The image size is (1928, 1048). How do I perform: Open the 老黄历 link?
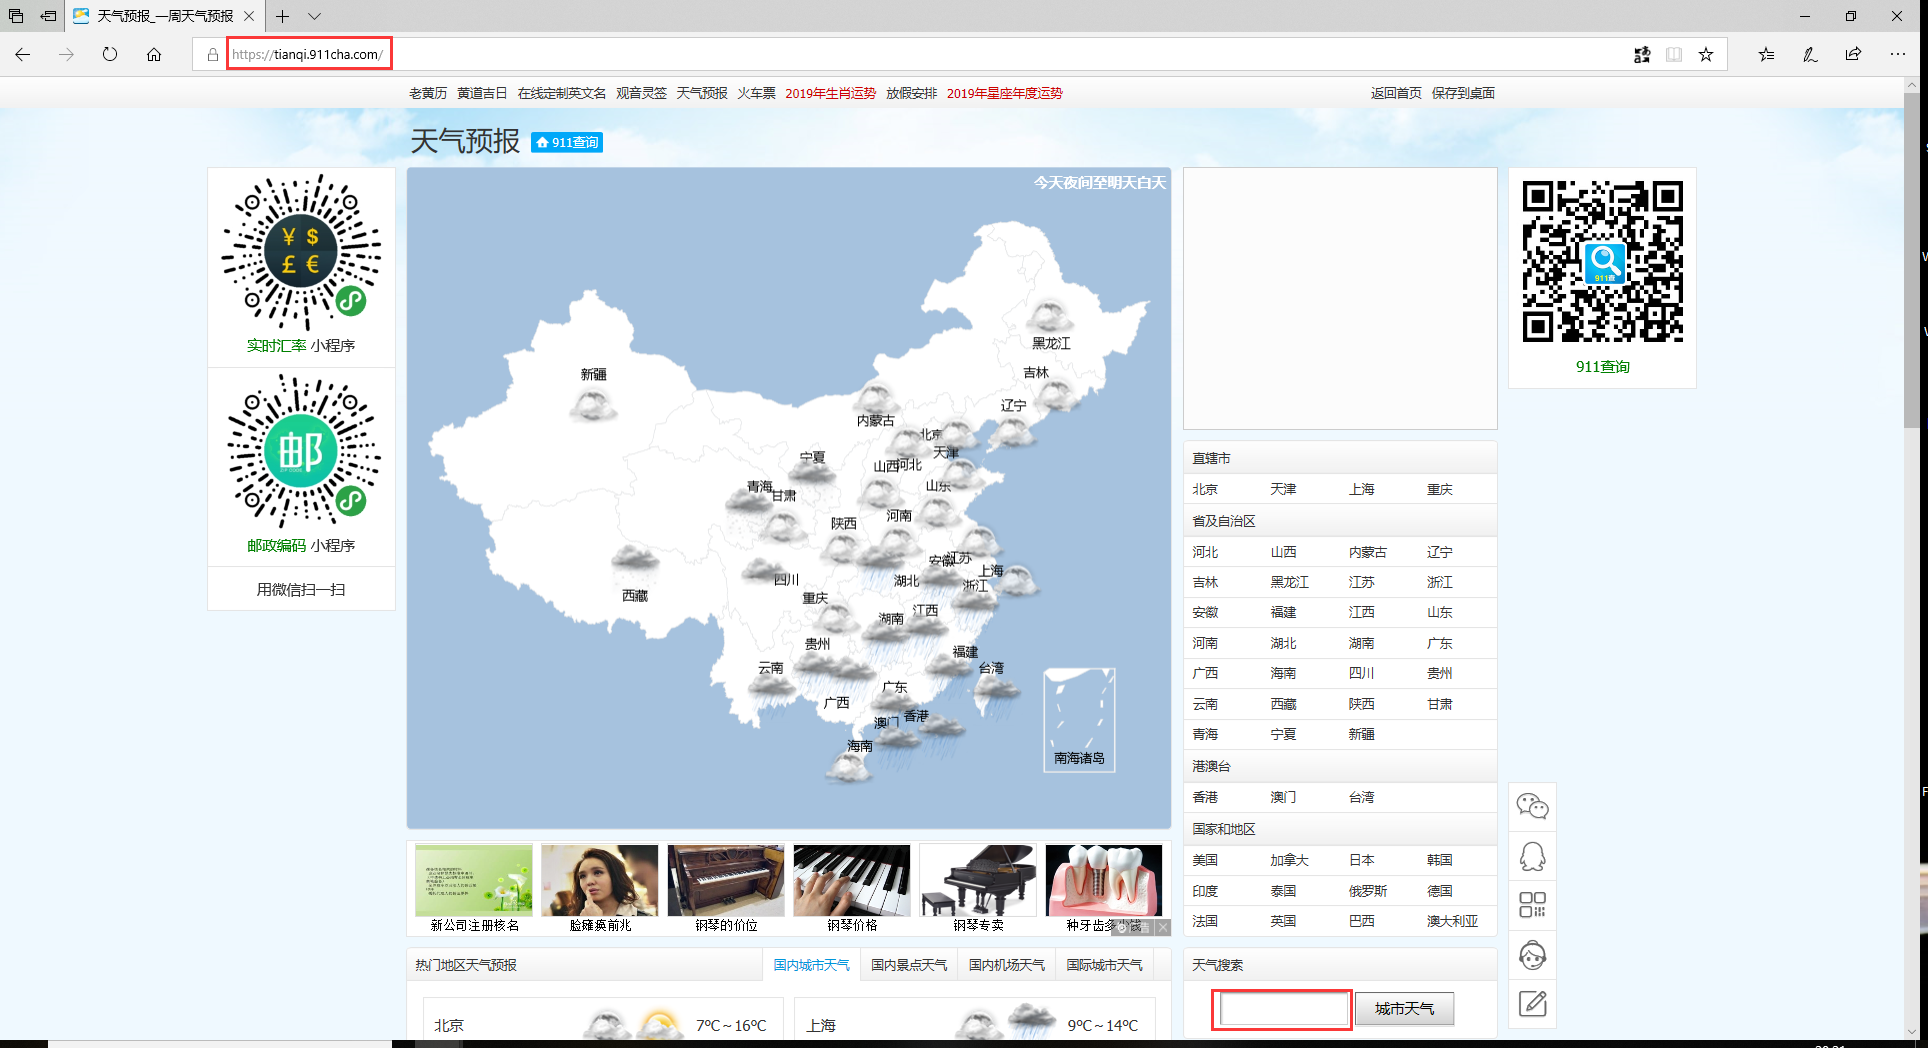[x=424, y=92]
